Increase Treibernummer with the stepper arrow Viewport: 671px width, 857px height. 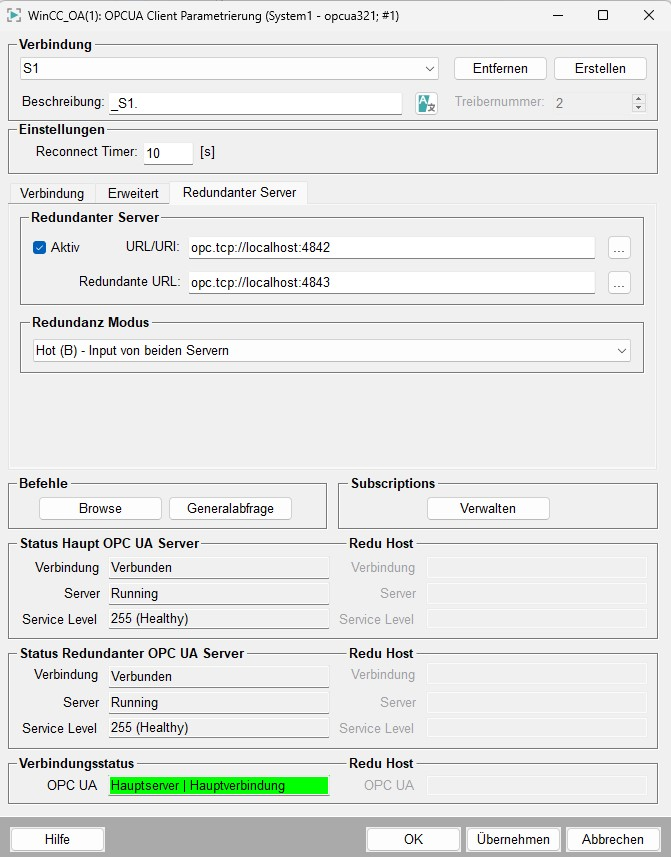pyautogui.click(x=639, y=98)
